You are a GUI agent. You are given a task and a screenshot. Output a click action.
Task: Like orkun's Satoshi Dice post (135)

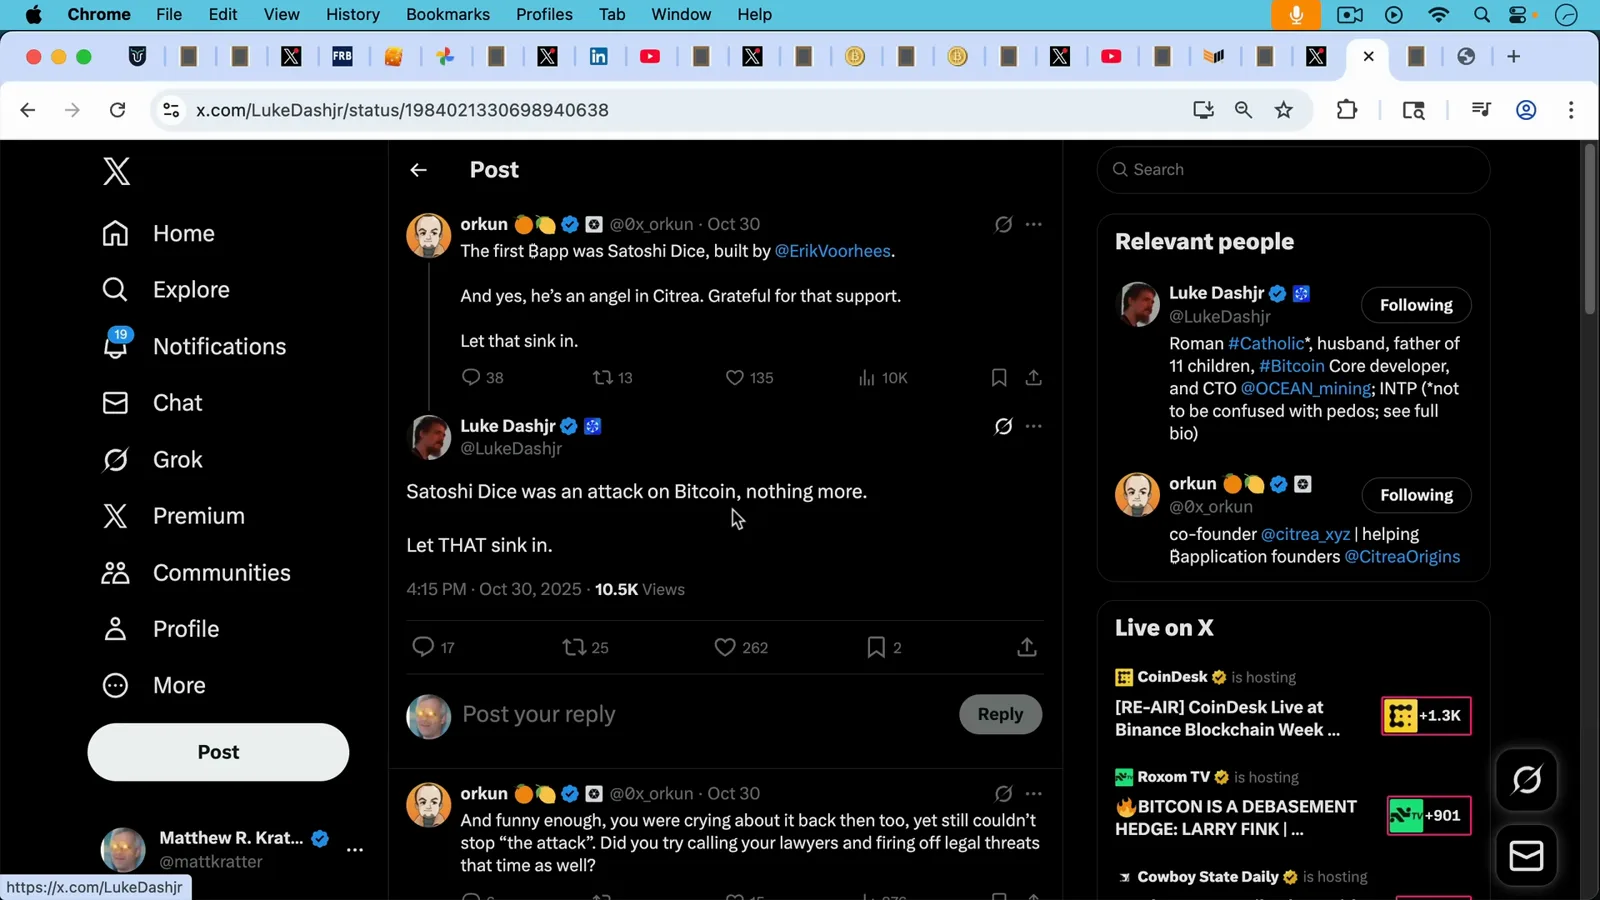coord(749,377)
